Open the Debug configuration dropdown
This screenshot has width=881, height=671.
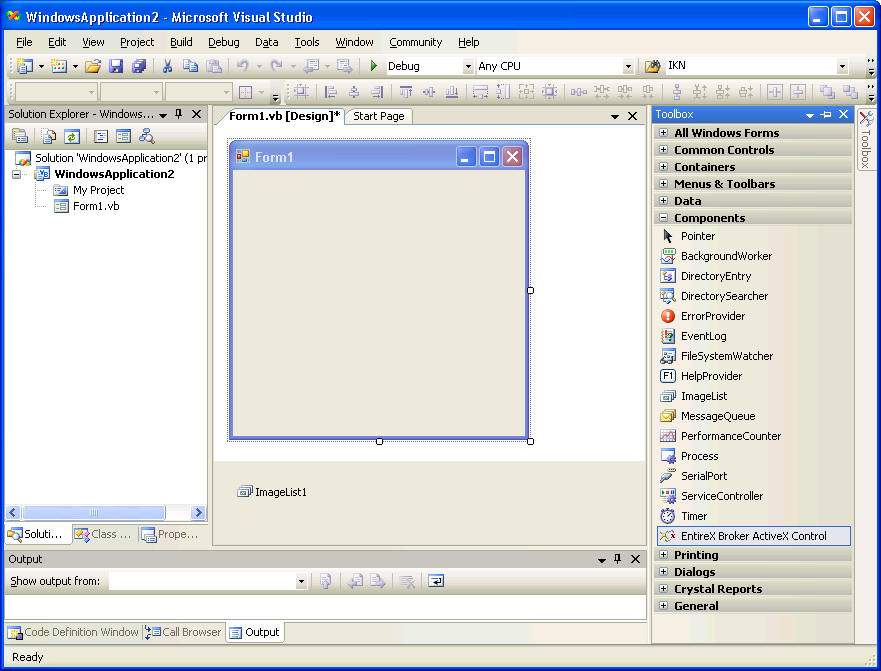coord(468,66)
